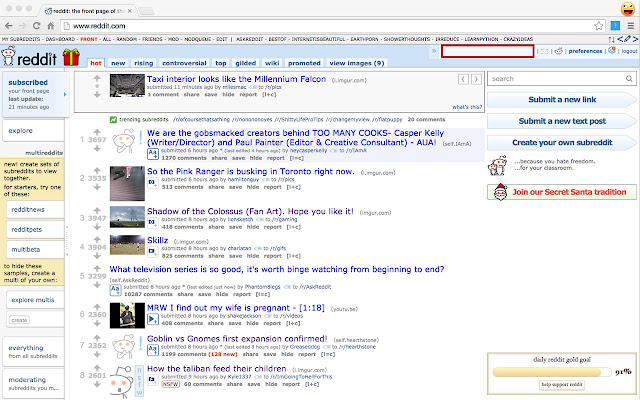Click the create multi button
The image size is (640, 400).
point(19,320)
